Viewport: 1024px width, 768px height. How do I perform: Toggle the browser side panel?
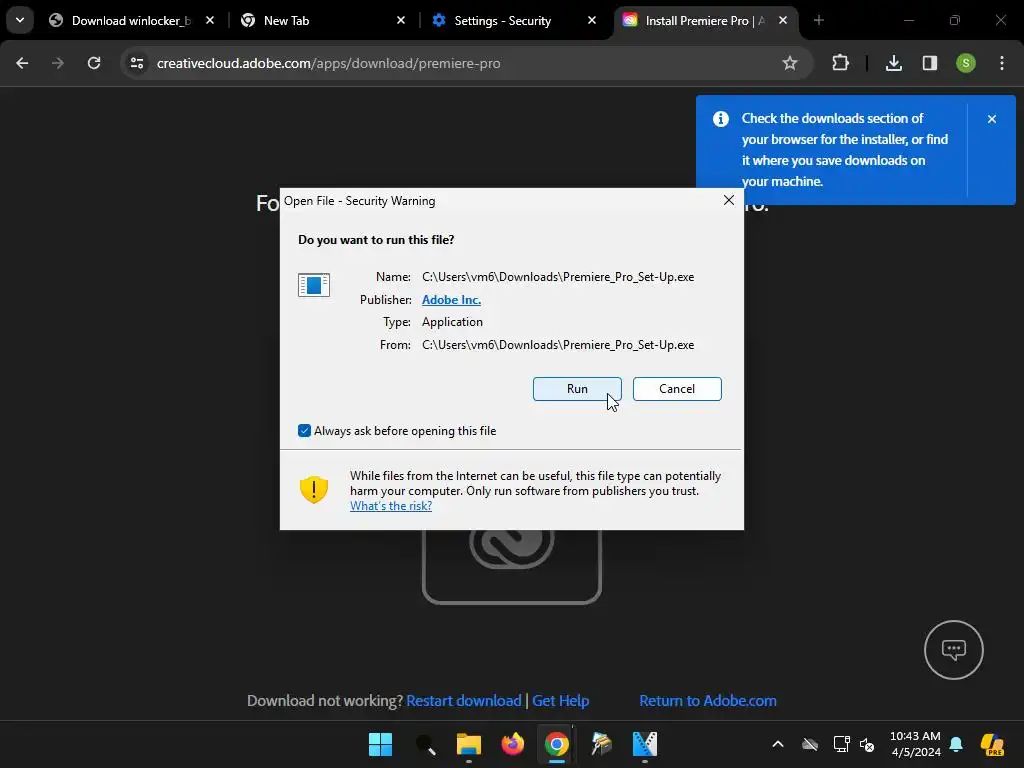[x=929, y=63]
